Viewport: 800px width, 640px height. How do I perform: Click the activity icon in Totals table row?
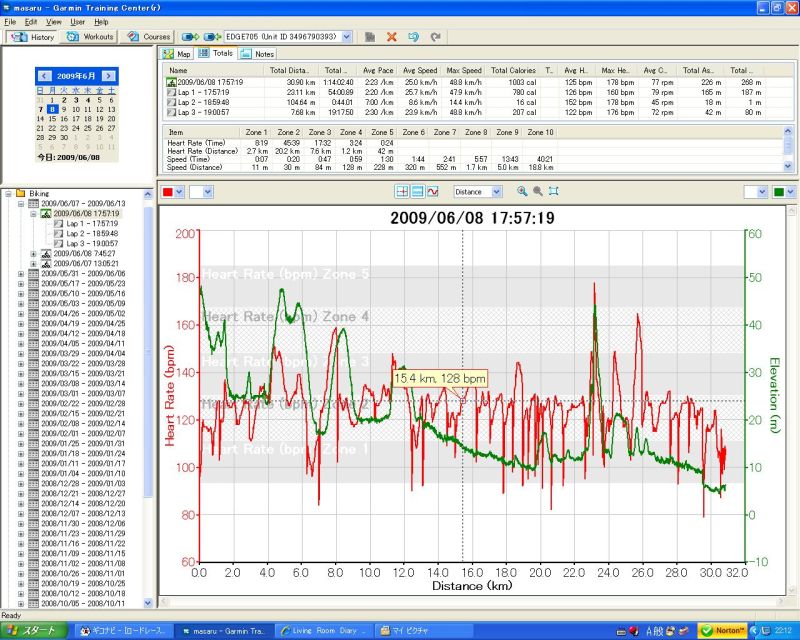(x=171, y=82)
